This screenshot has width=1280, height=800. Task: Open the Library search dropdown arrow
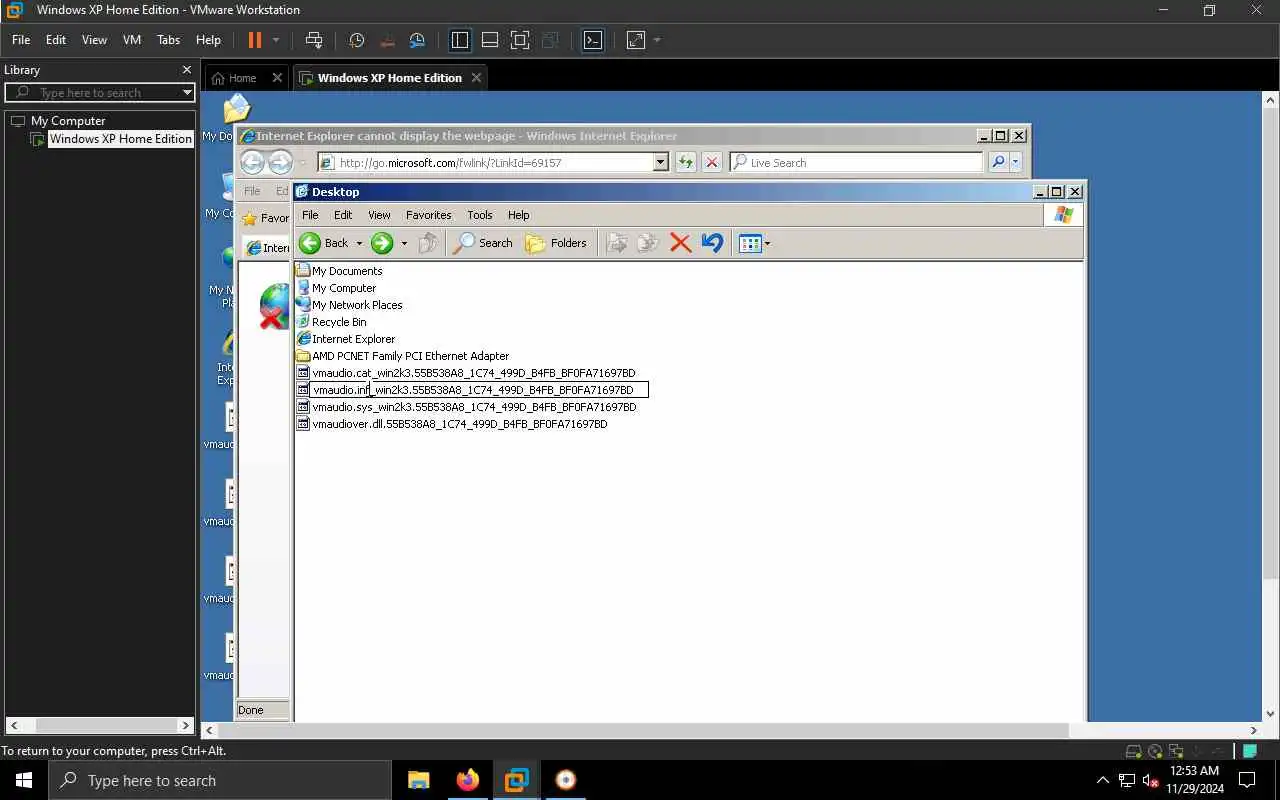(x=187, y=93)
